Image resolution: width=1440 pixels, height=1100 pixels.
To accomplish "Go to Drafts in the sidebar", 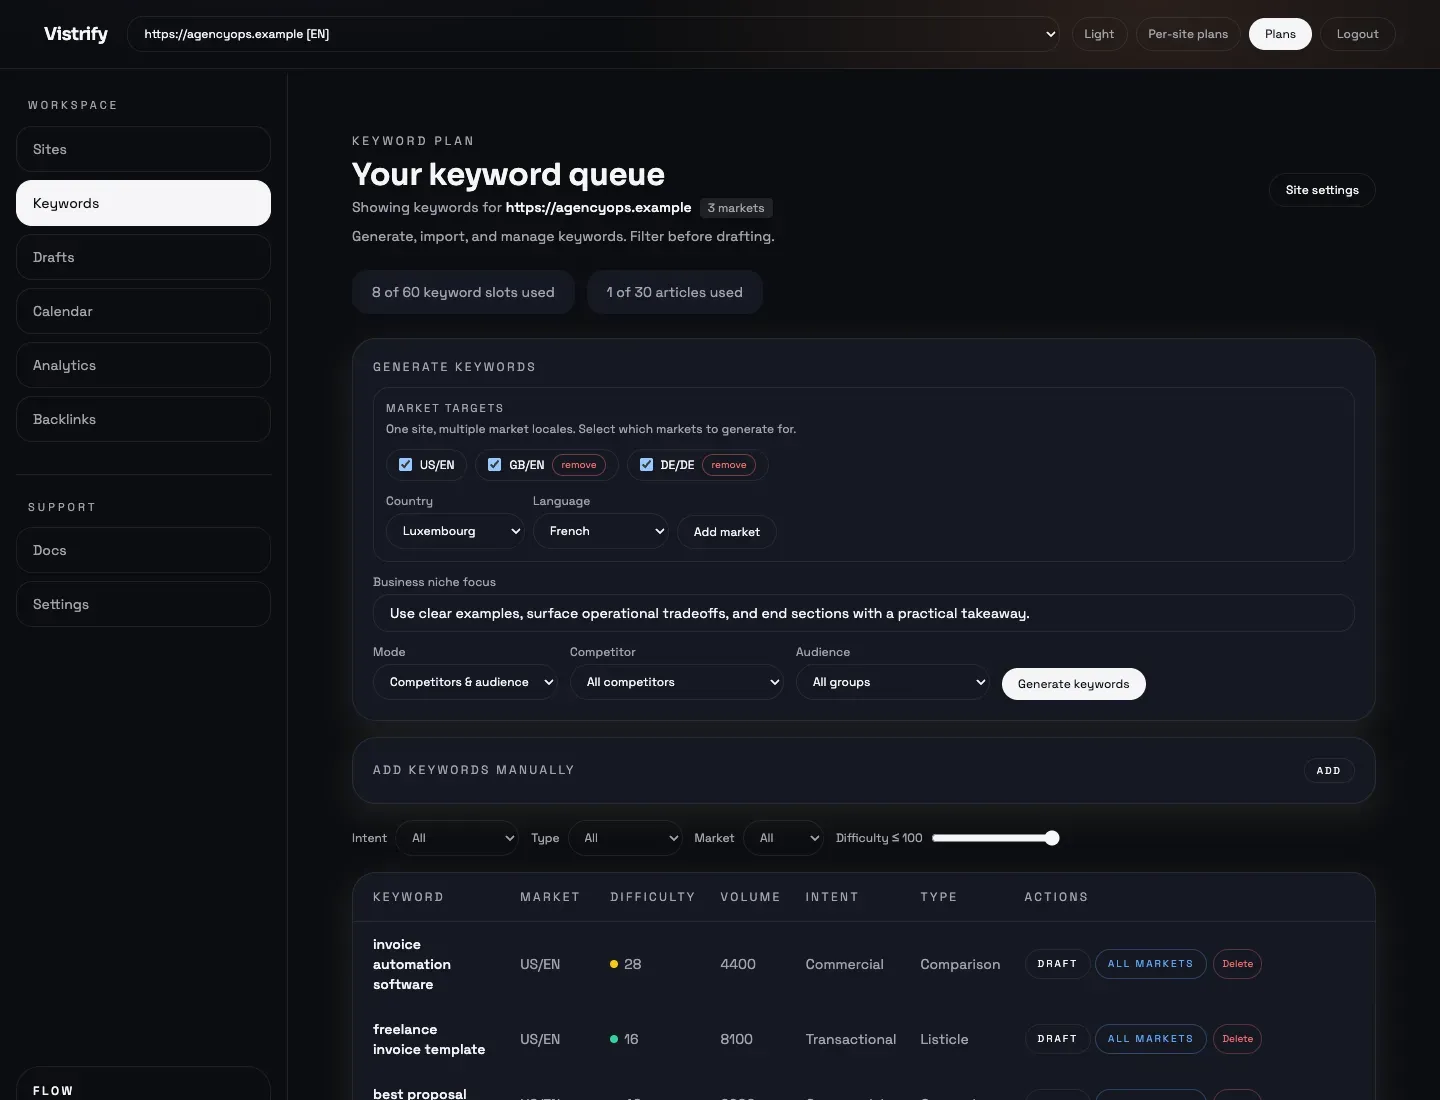I will pos(143,258).
